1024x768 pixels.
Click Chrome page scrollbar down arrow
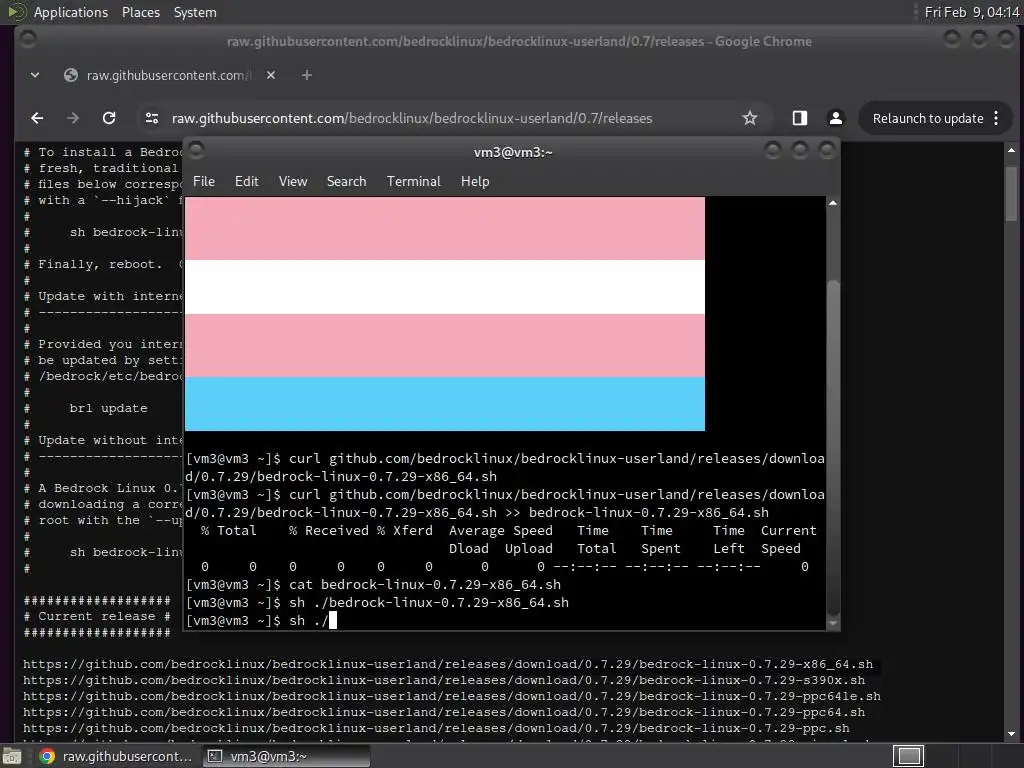(1011, 735)
